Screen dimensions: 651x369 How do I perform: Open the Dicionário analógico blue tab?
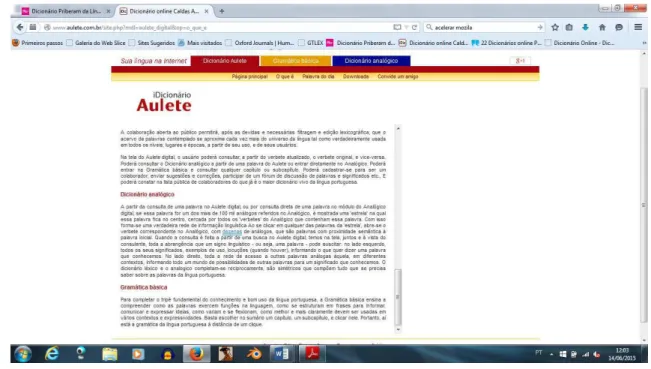click(371, 61)
